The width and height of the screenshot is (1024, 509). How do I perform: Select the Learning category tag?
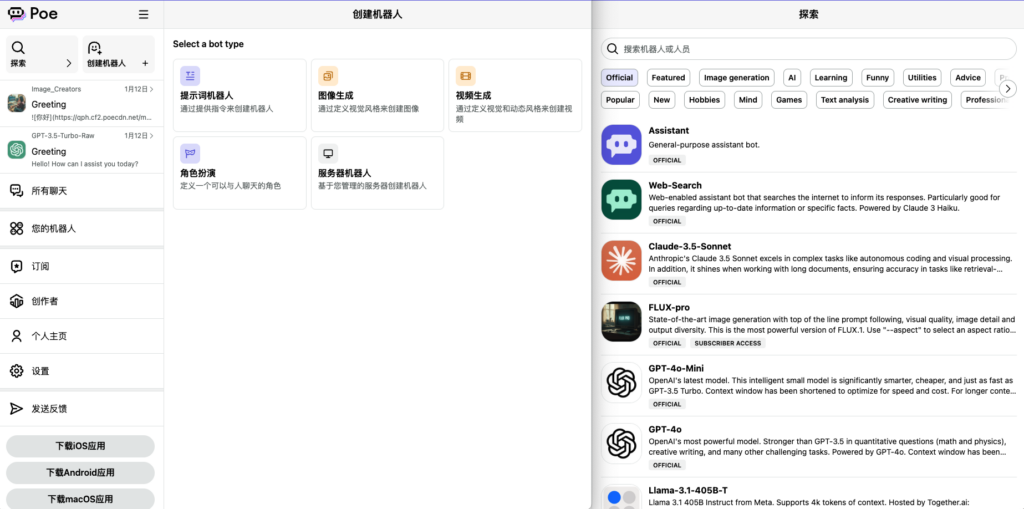point(831,78)
